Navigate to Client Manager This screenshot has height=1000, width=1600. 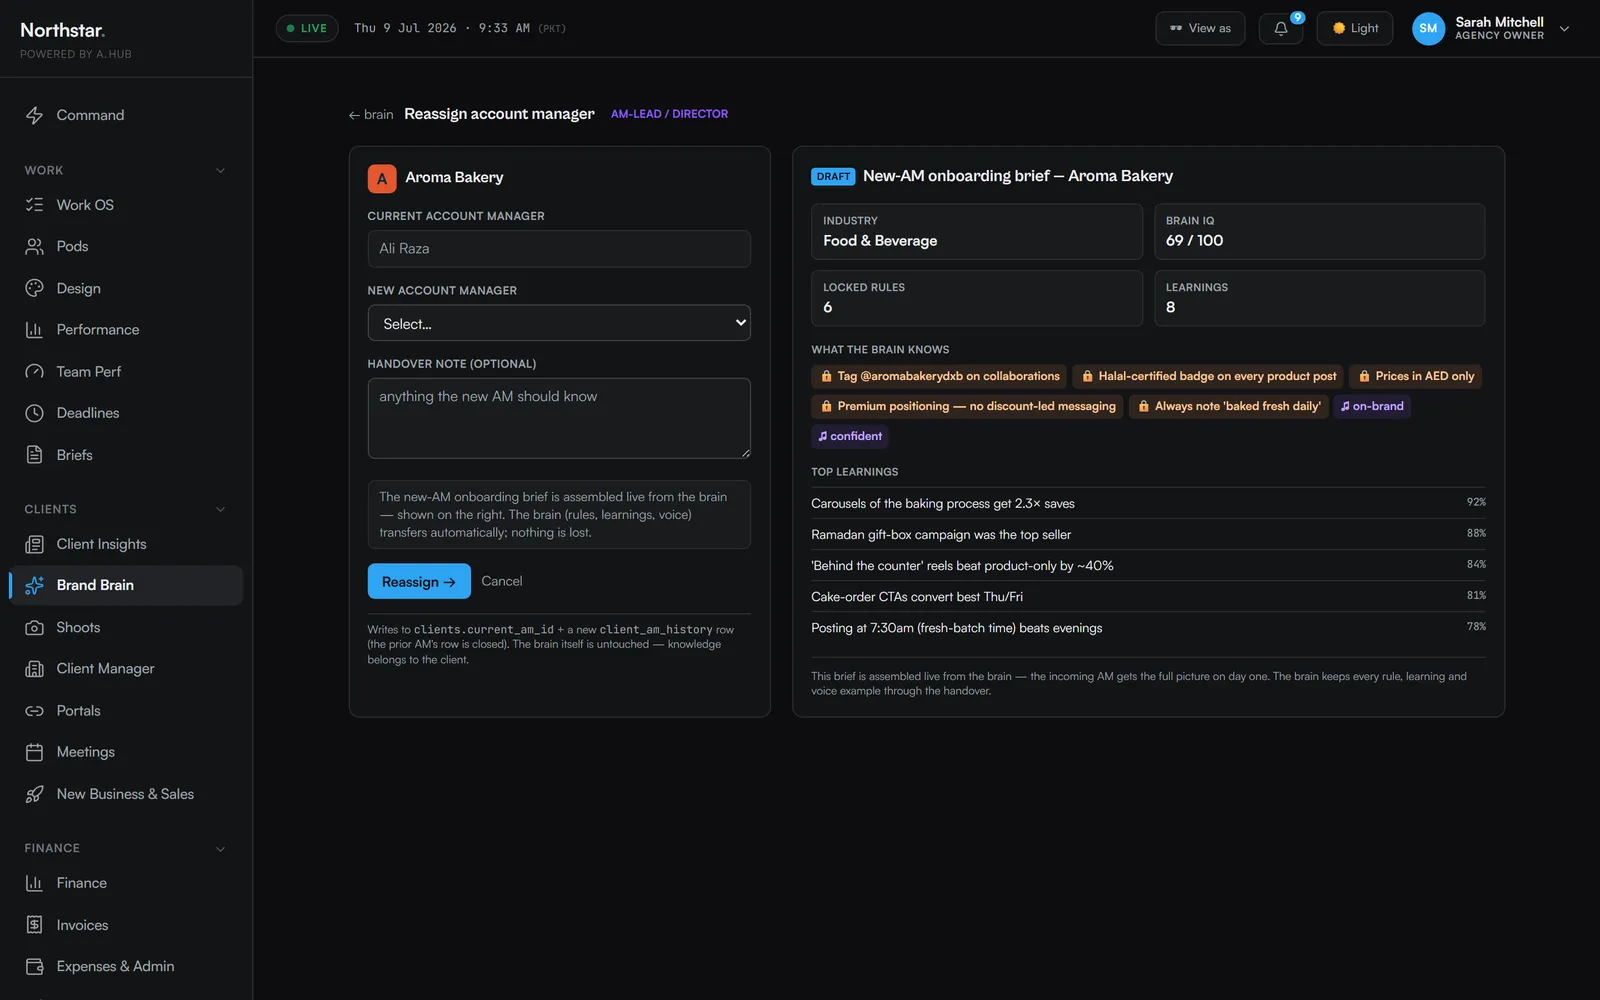[x=126, y=669]
